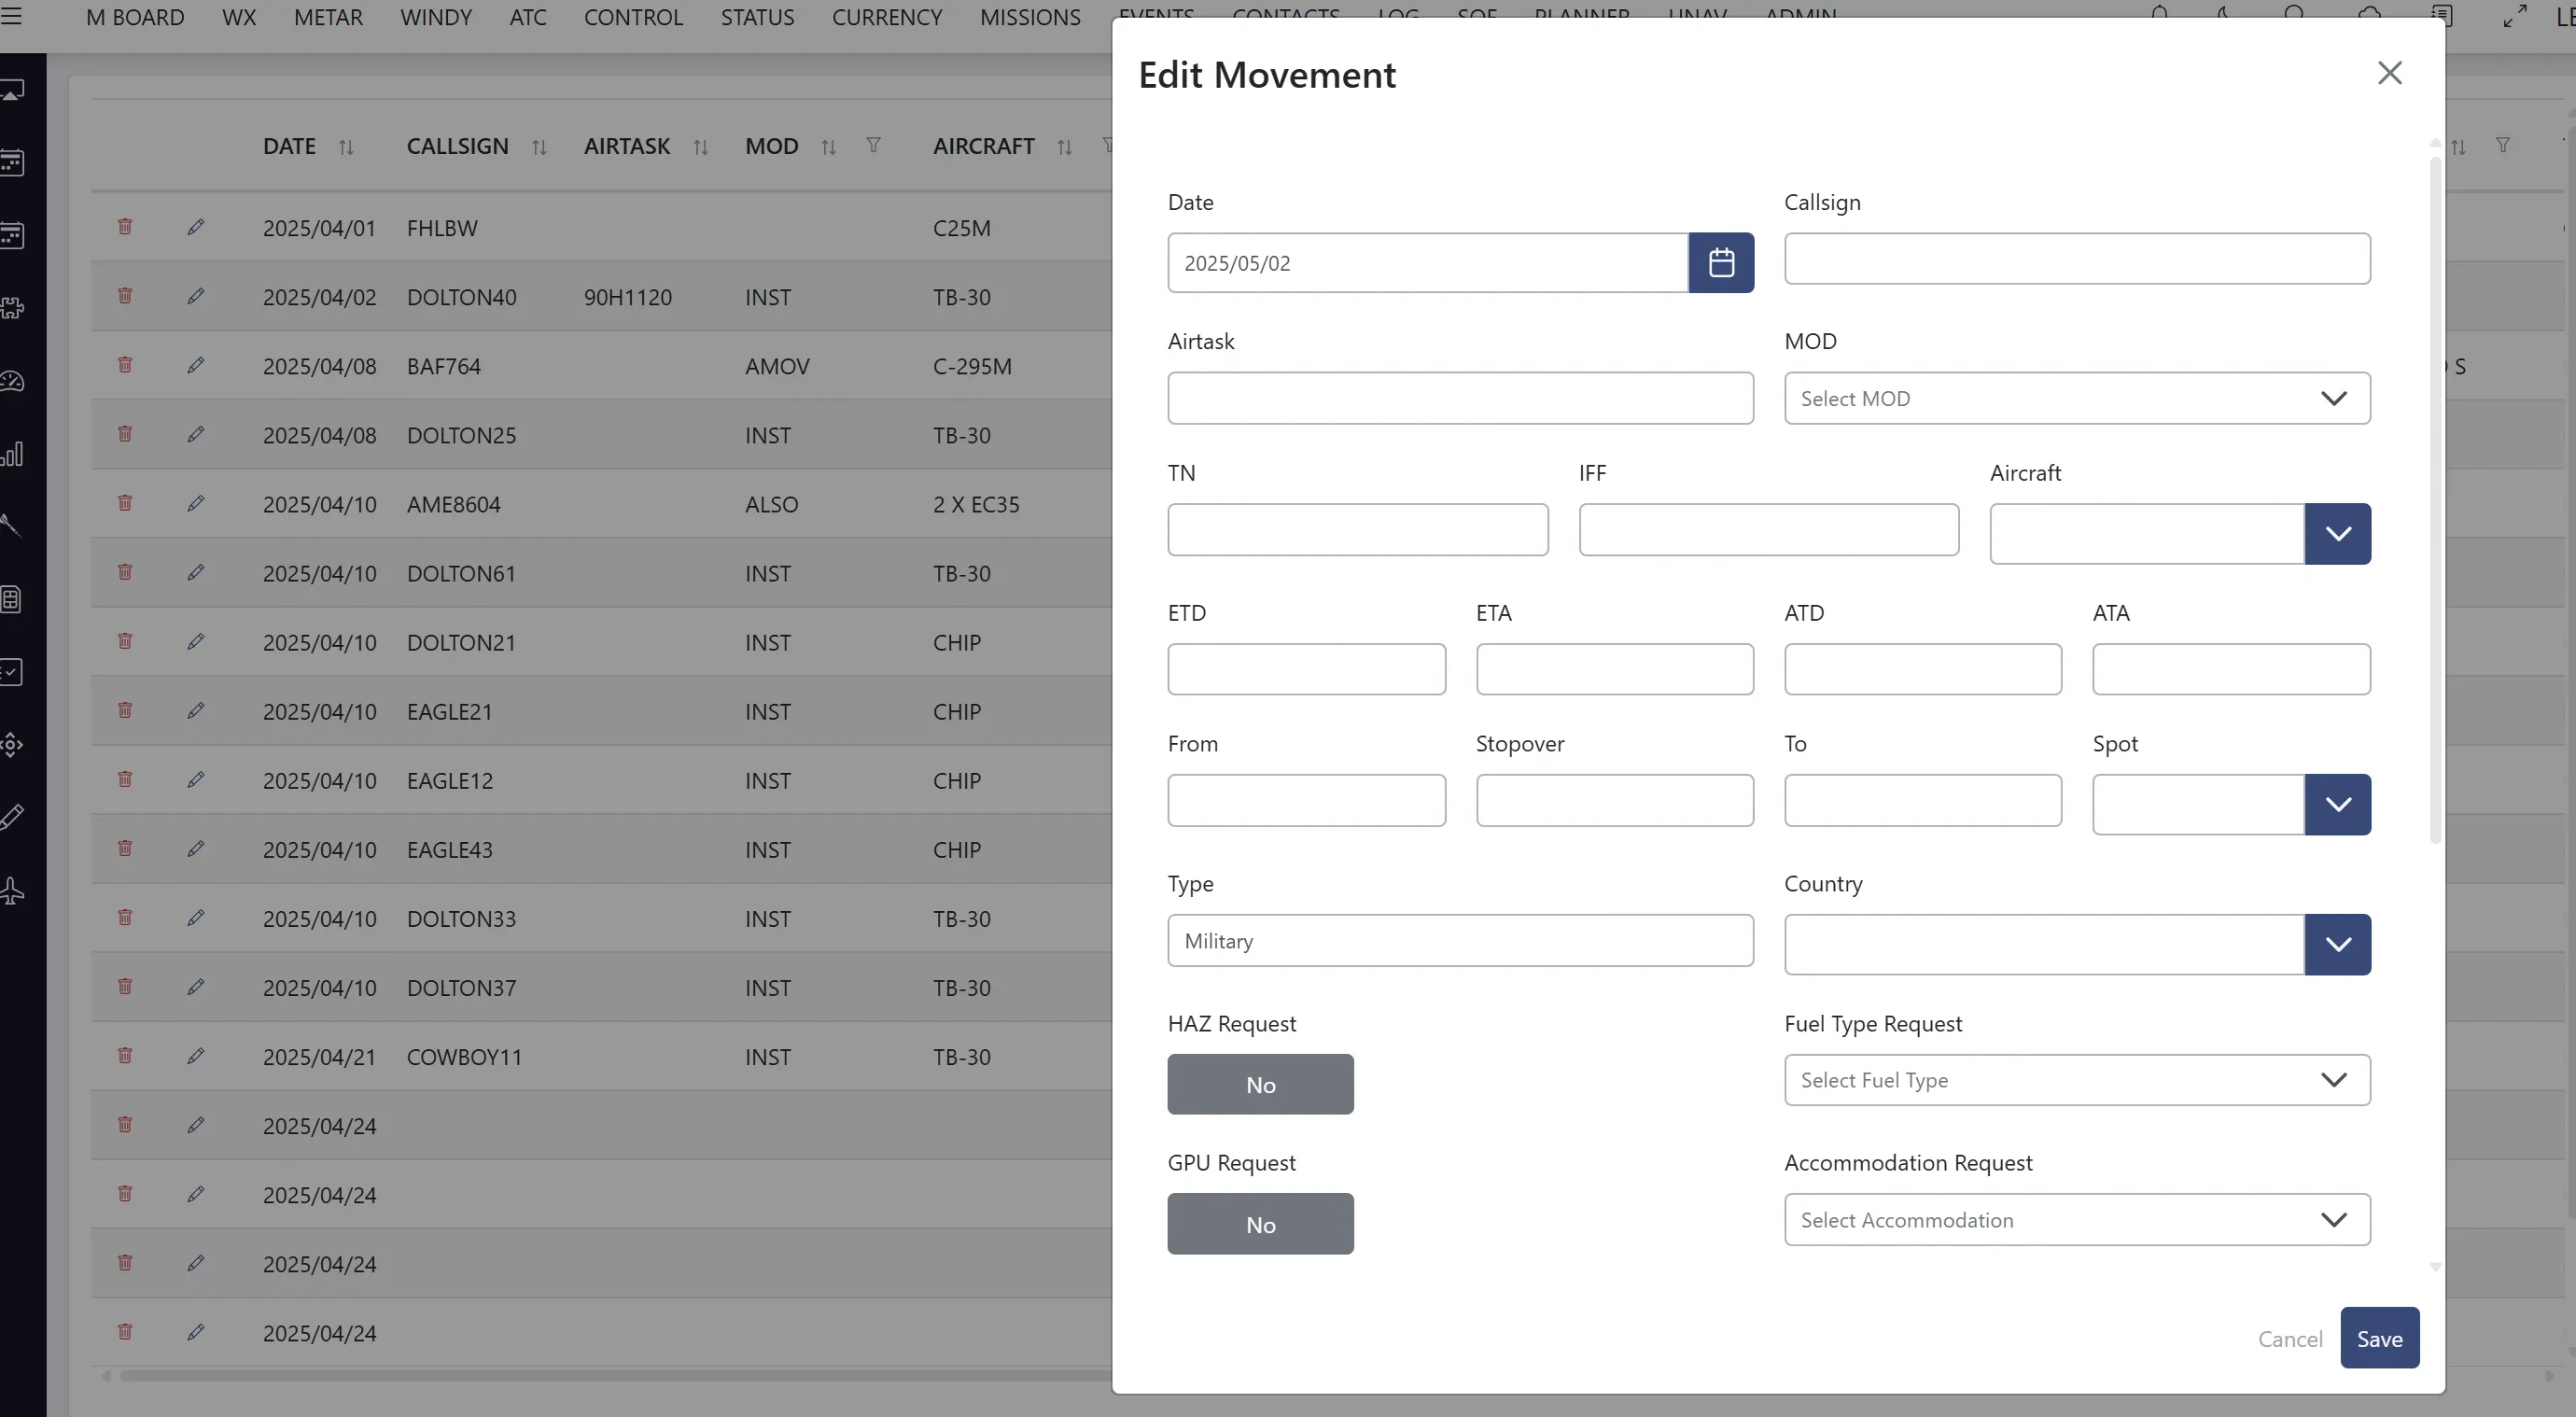Open the Select Accommodation dropdown

tap(2076, 1219)
